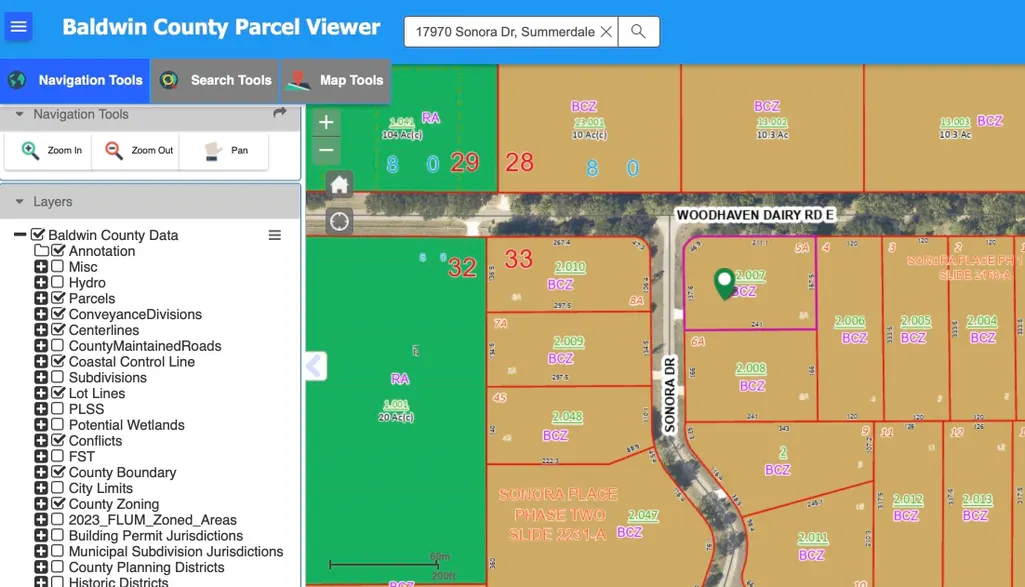Click the WOODHAVEN DAIRY RD E label
The width and height of the screenshot is (1025, 587).
pos(755,215)
